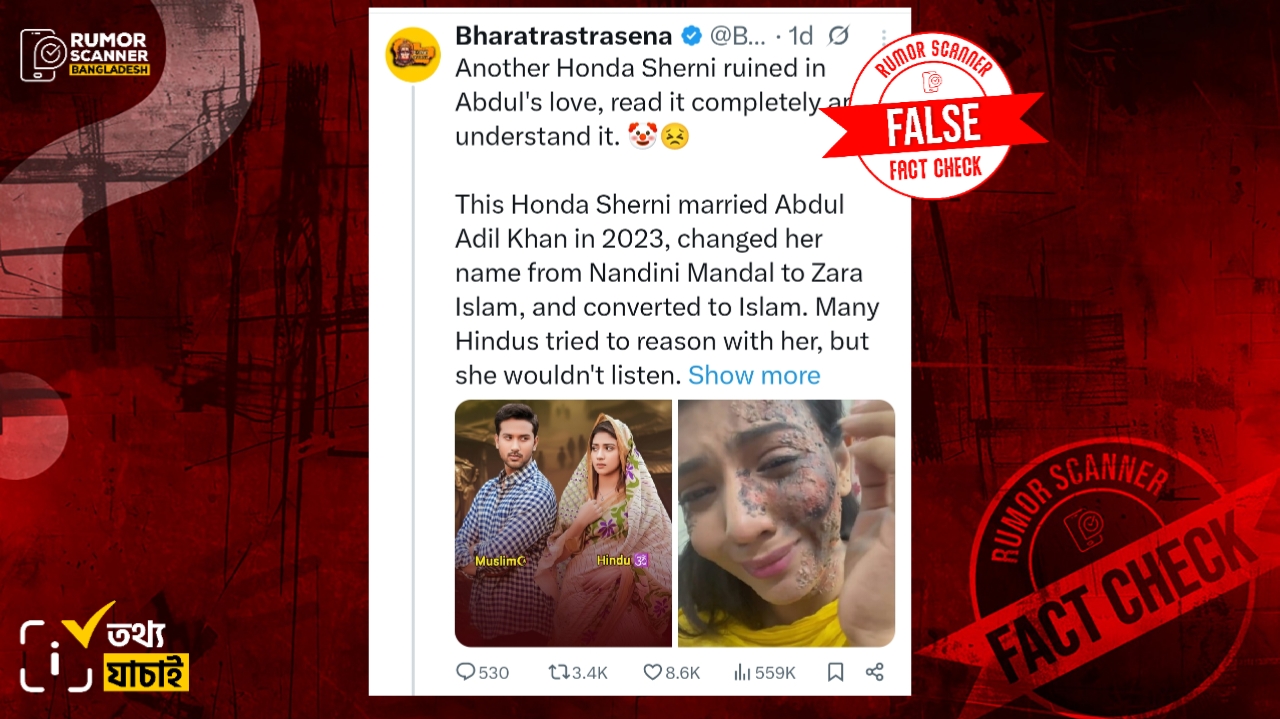Screen dimensions: 1280x719
Task: Click the Rumor Scanner Bangladesh logo
Action: (x=85, y=55)
